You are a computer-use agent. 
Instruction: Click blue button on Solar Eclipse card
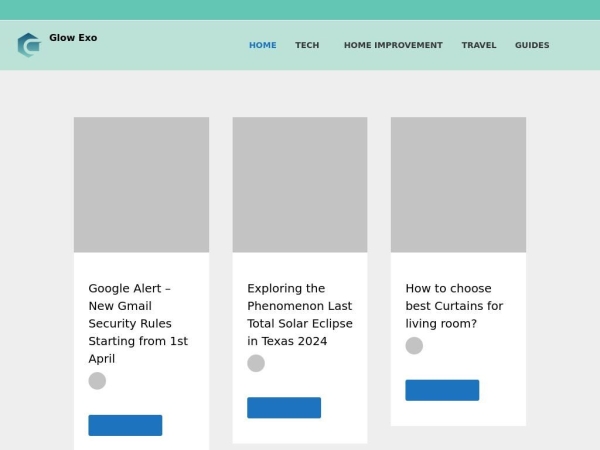284,408
